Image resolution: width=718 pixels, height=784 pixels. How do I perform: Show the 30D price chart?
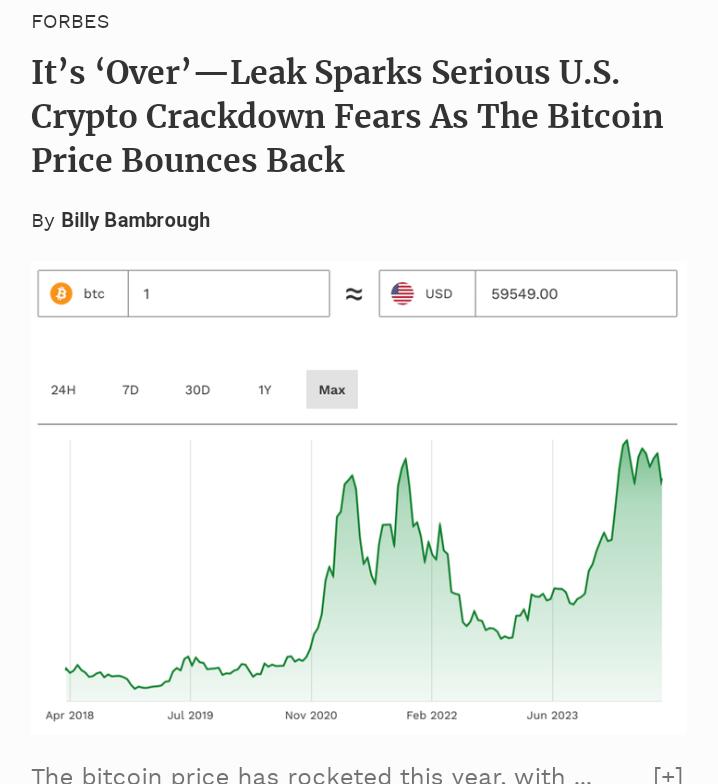click(197, 390)
